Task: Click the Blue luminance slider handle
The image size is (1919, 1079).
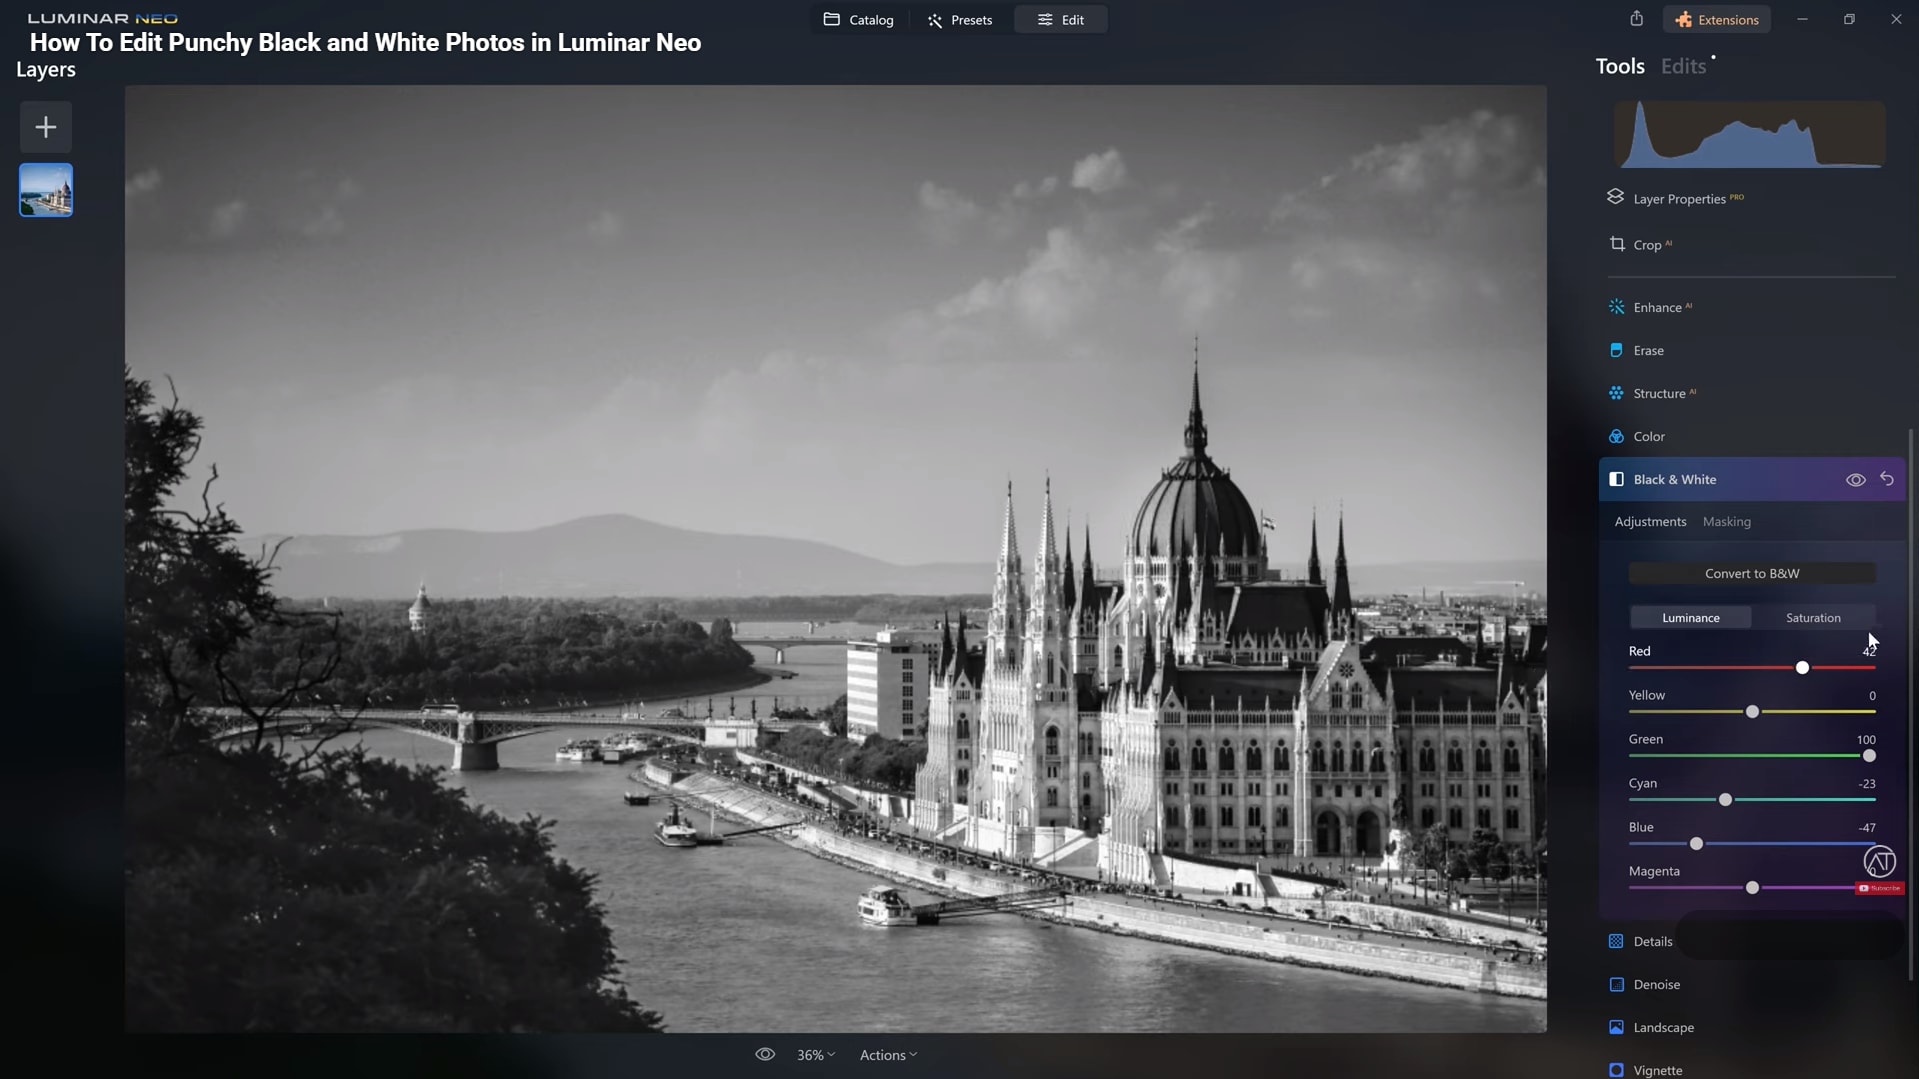Action: (x=1696, y=844)
